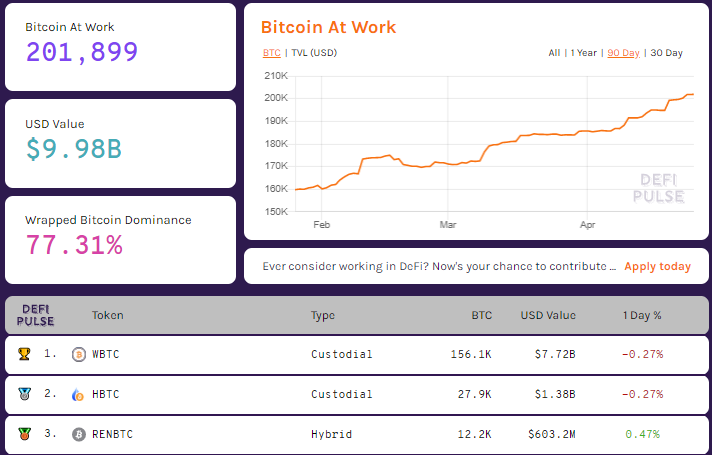Click the bronze medal rank icon
This screenshot has height=455, width=712.
click(x=24, y=435)
